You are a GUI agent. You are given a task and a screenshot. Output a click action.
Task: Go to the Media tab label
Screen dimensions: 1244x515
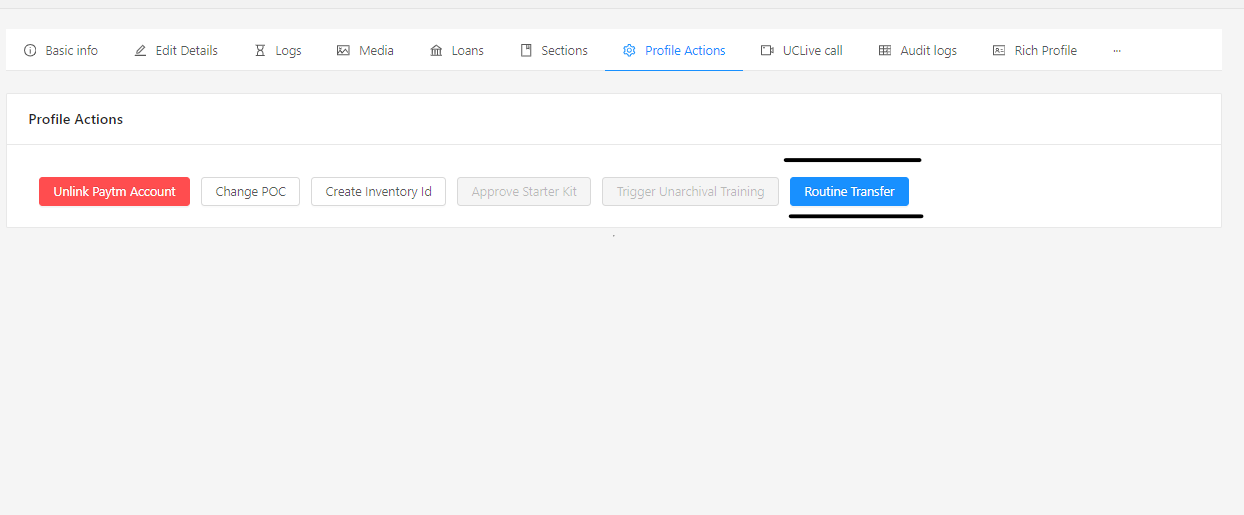coord(376,50)
